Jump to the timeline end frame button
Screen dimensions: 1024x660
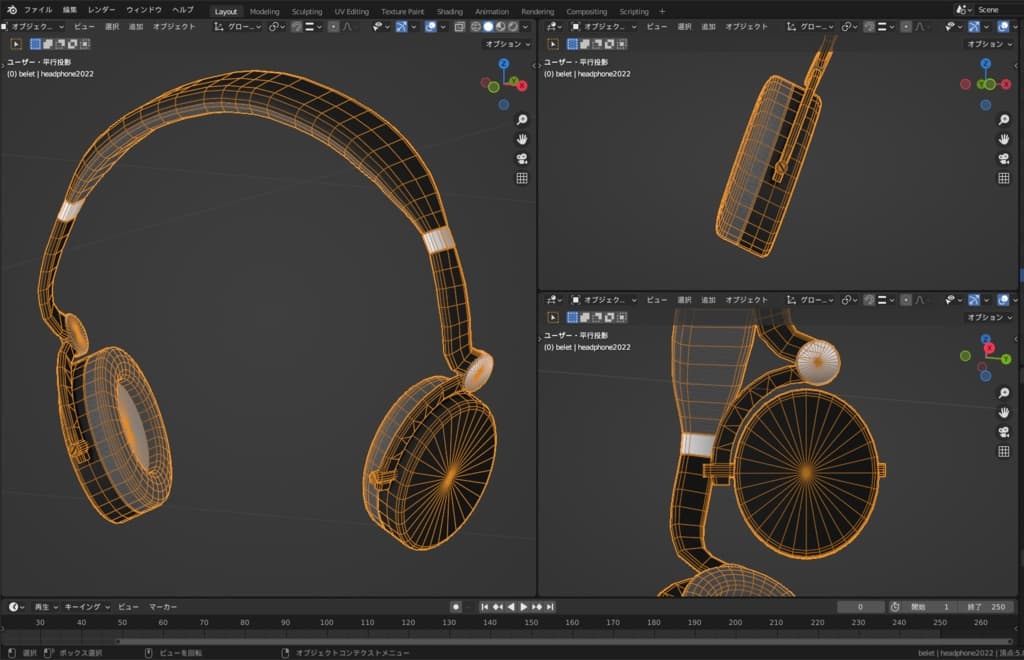tap(550, 607)
